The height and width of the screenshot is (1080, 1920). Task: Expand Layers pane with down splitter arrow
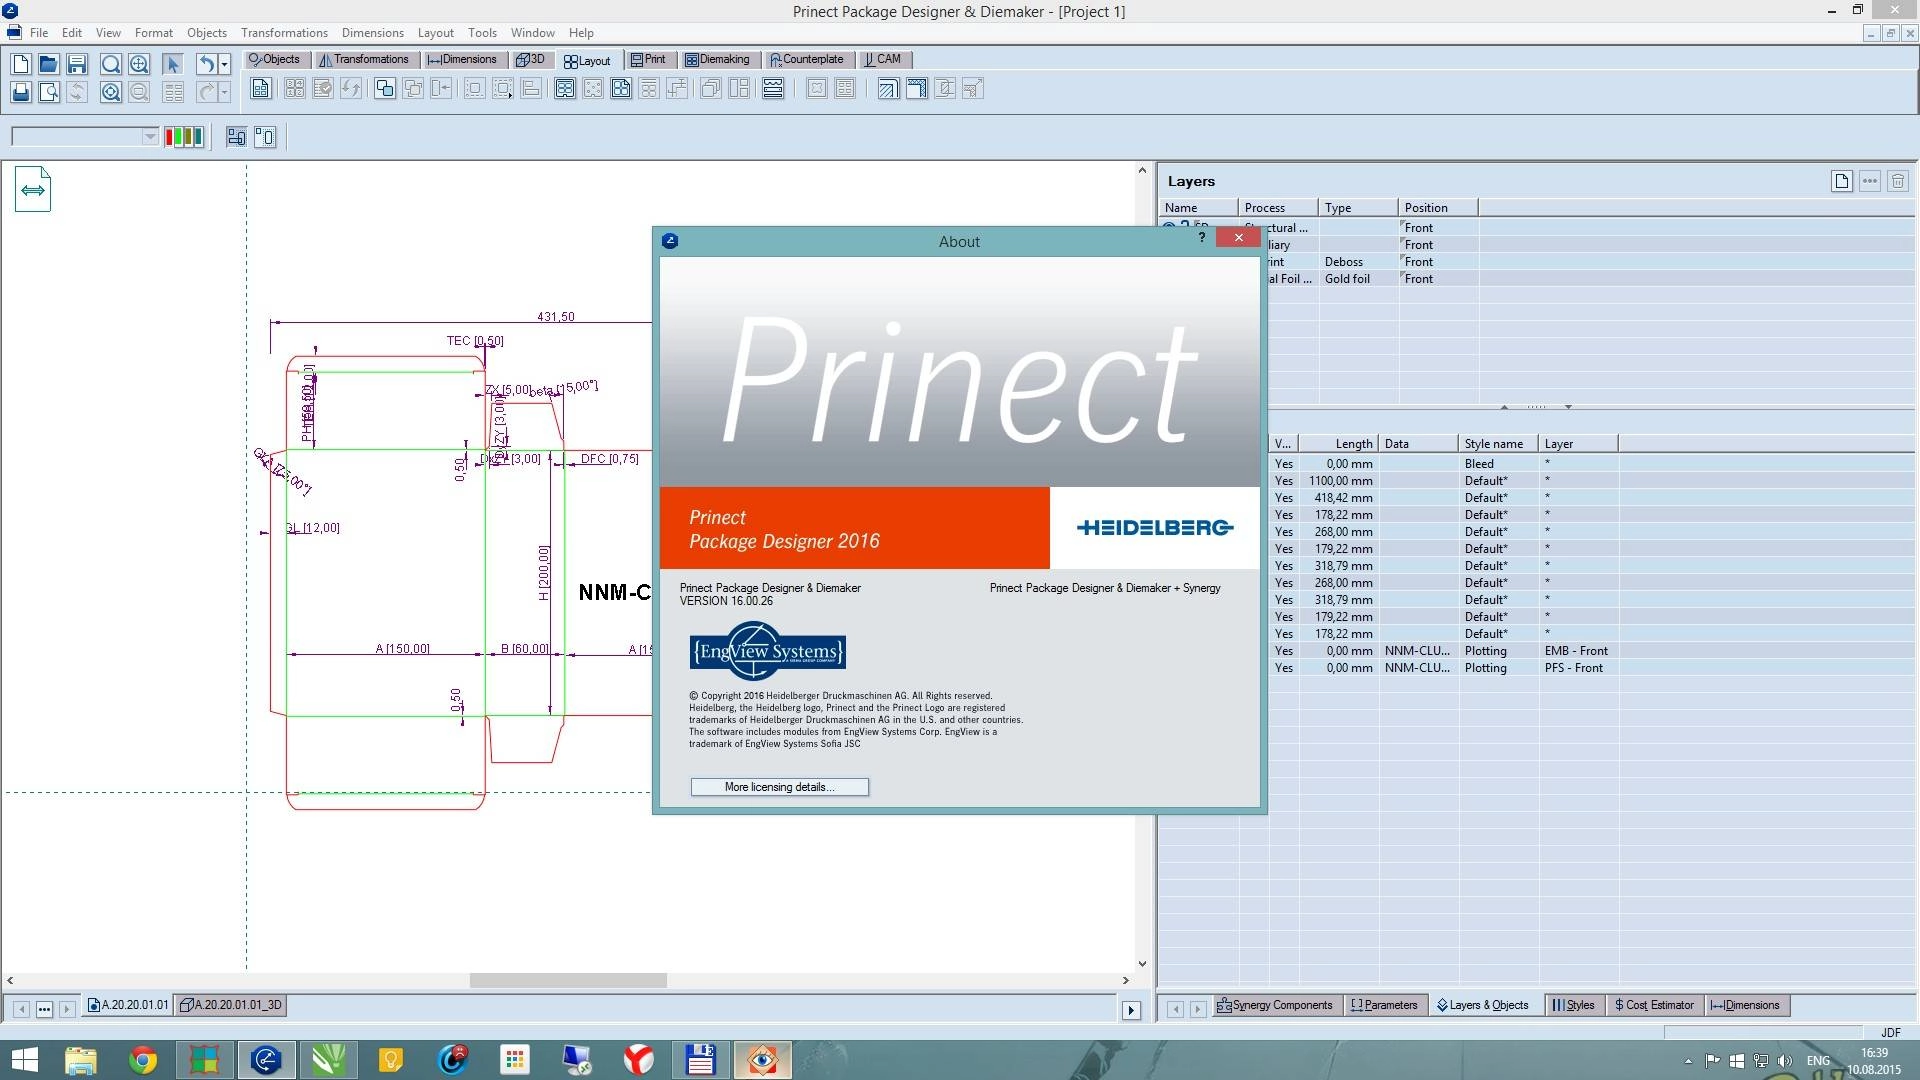[1568, 407]
